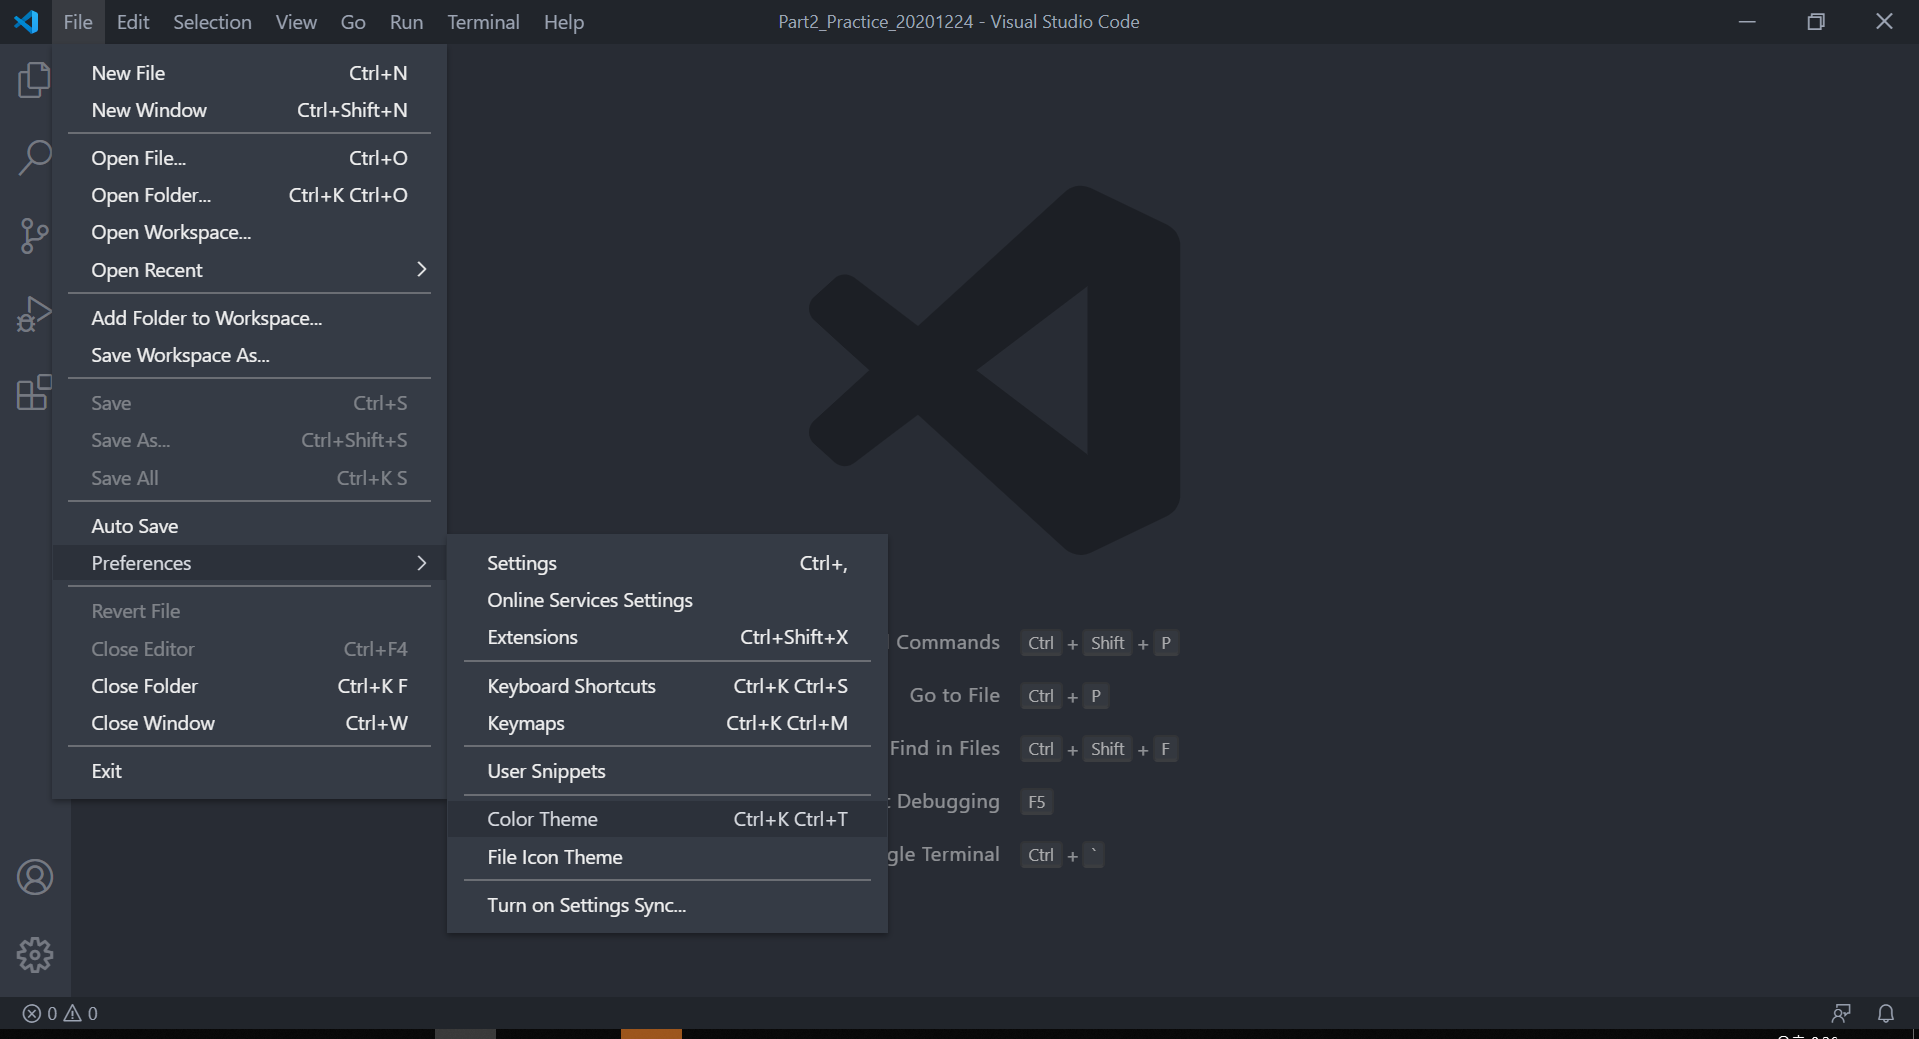Select Color Theme entry

(667, 819)
